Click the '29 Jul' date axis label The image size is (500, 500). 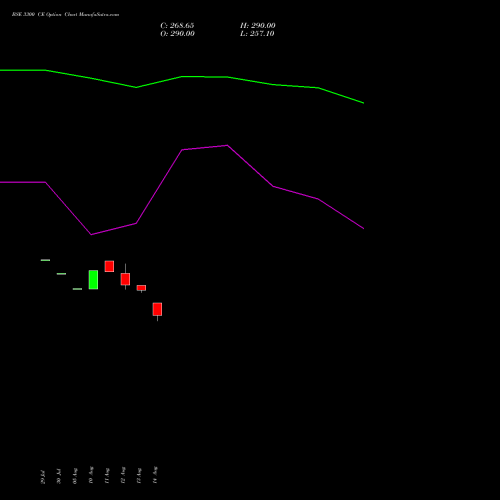click(43, 477)
